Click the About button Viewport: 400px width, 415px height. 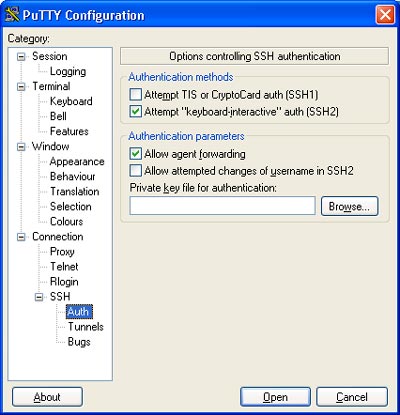(x=47, y=397)
